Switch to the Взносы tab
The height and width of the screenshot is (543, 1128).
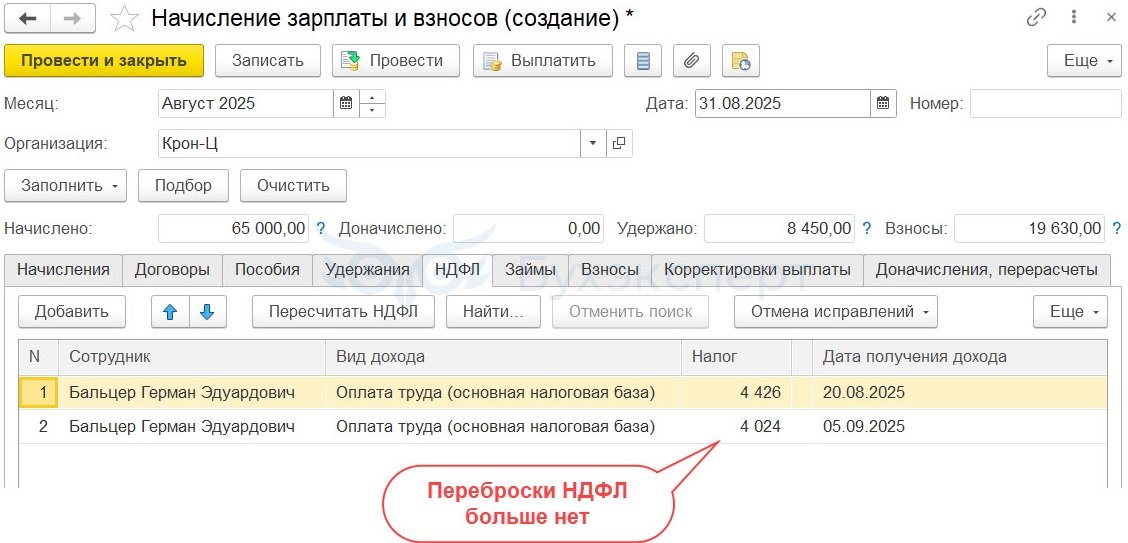pos(610,270)
